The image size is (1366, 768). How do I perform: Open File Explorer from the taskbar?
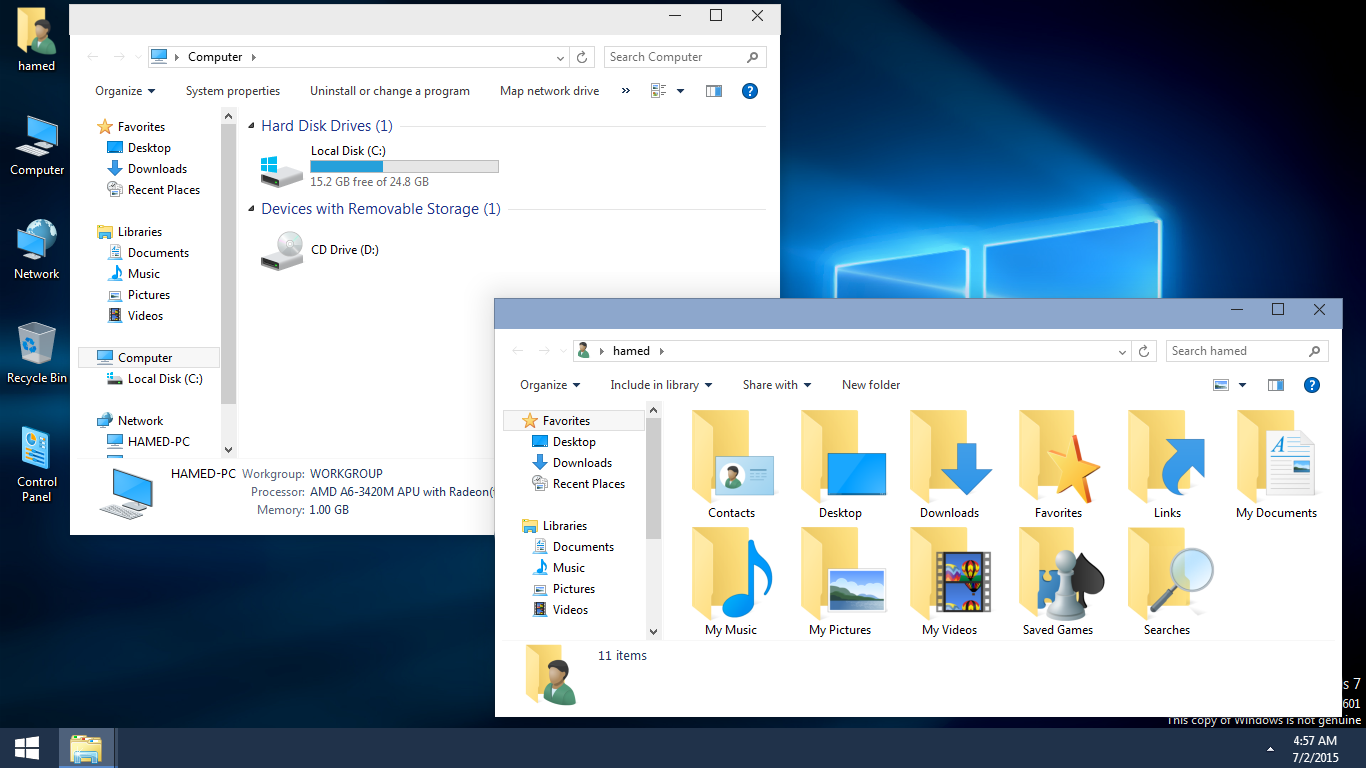pos(86,748)
